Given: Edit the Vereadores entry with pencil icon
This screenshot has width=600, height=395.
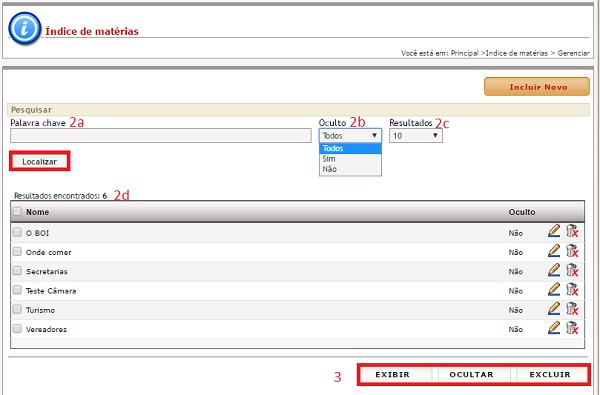Looking at the screenshot, I should tap(554, 328).
